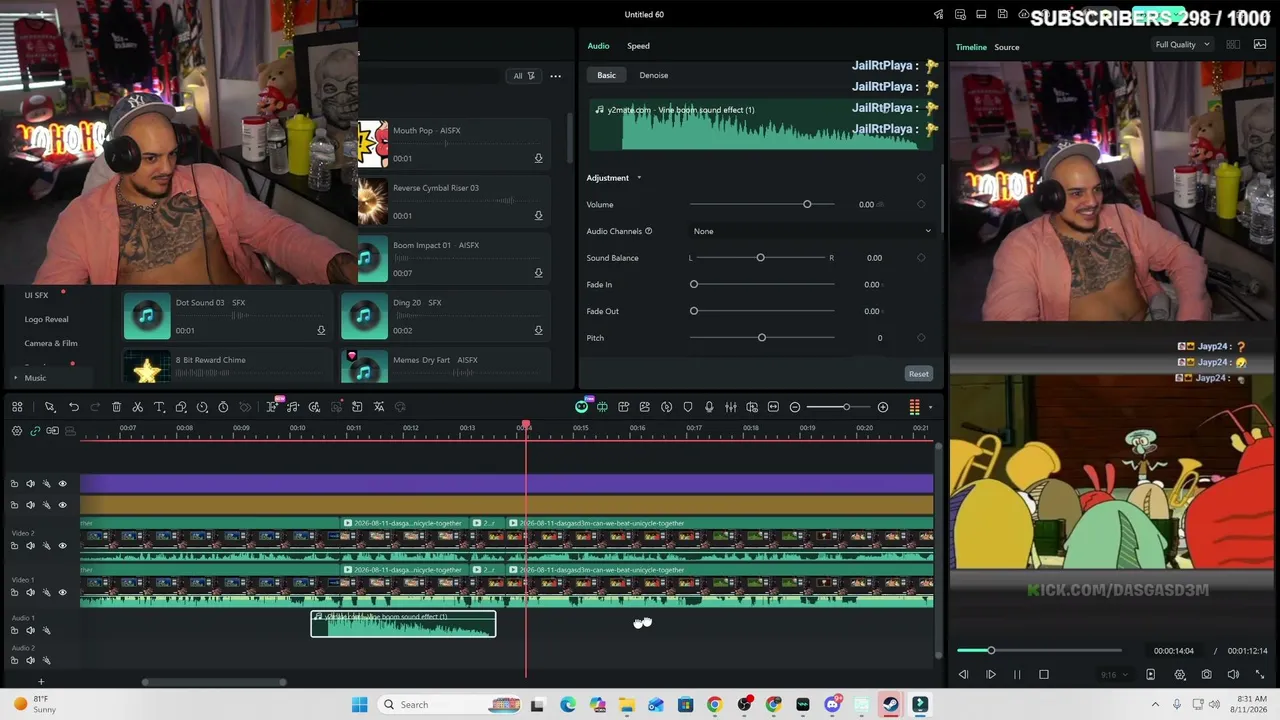Toggle auto ripple link icon on timeline
The width and height of the screenshot is (1280, 720).
coord(35,431)
